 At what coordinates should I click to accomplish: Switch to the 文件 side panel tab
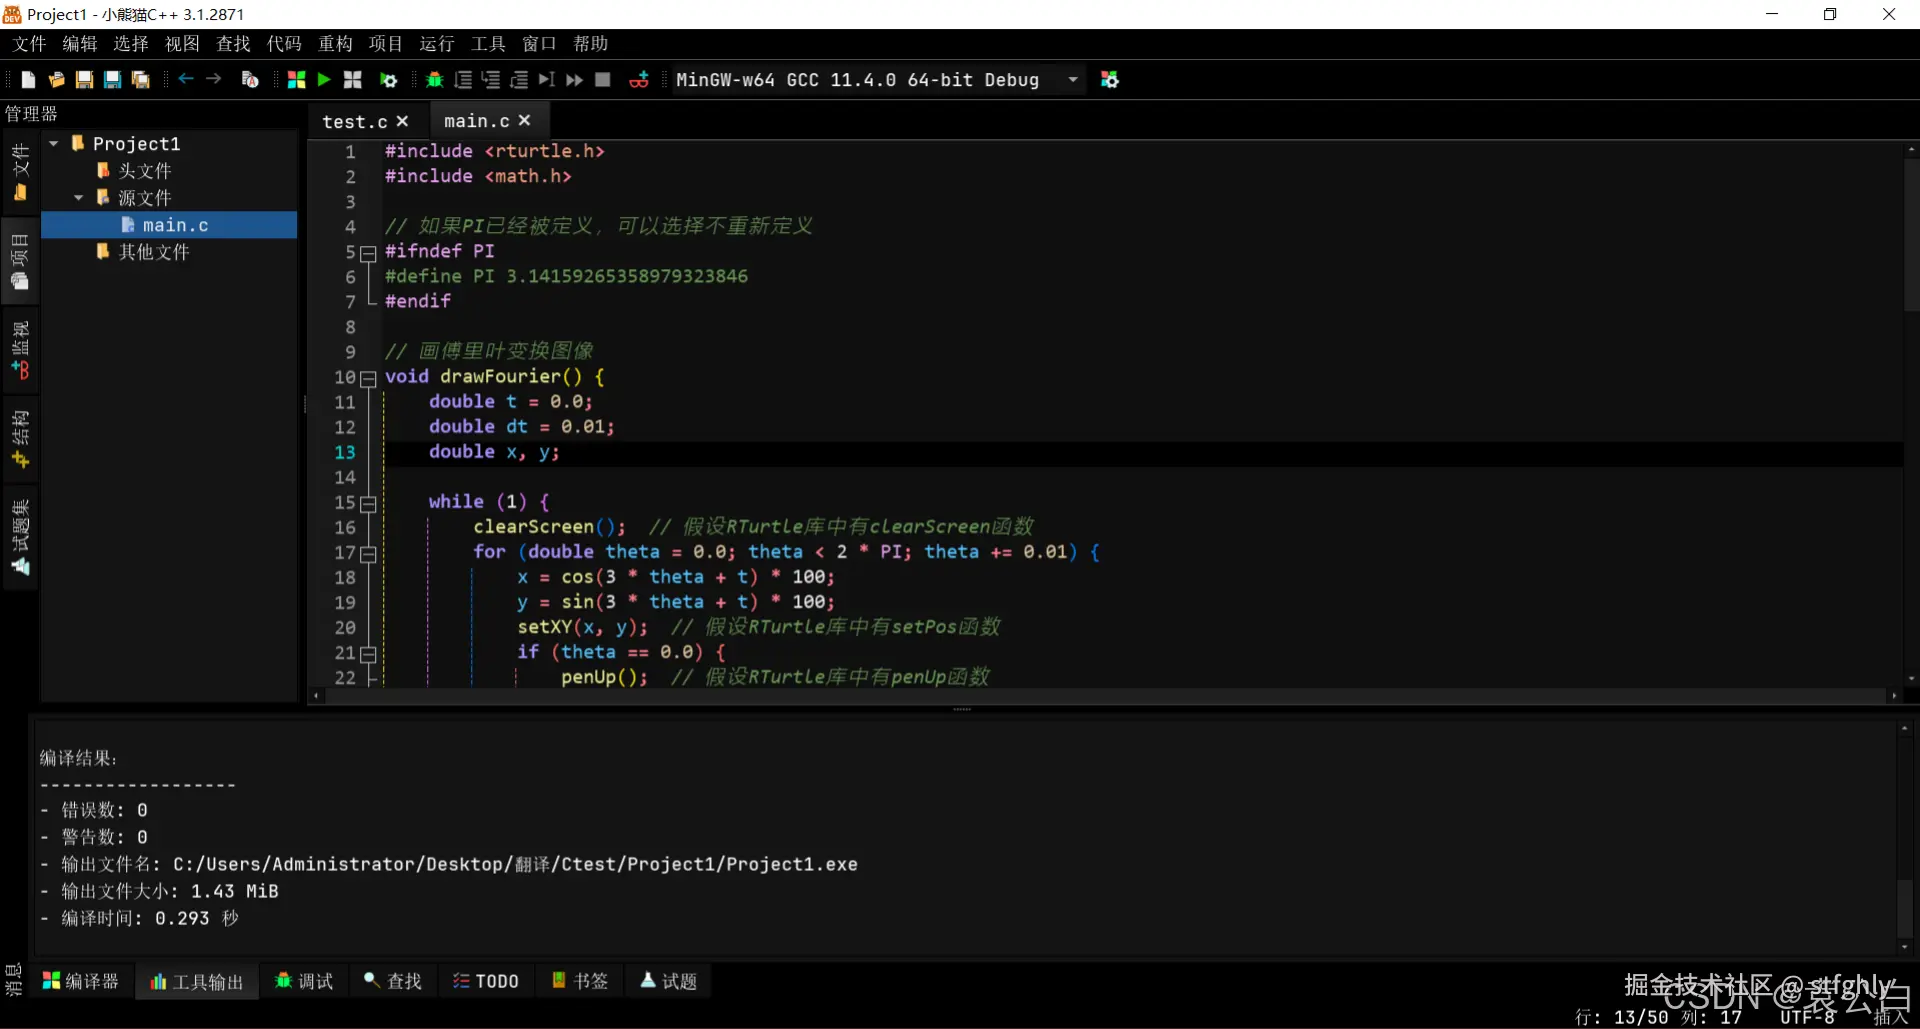pyautogui.click(x=20, y=172)
